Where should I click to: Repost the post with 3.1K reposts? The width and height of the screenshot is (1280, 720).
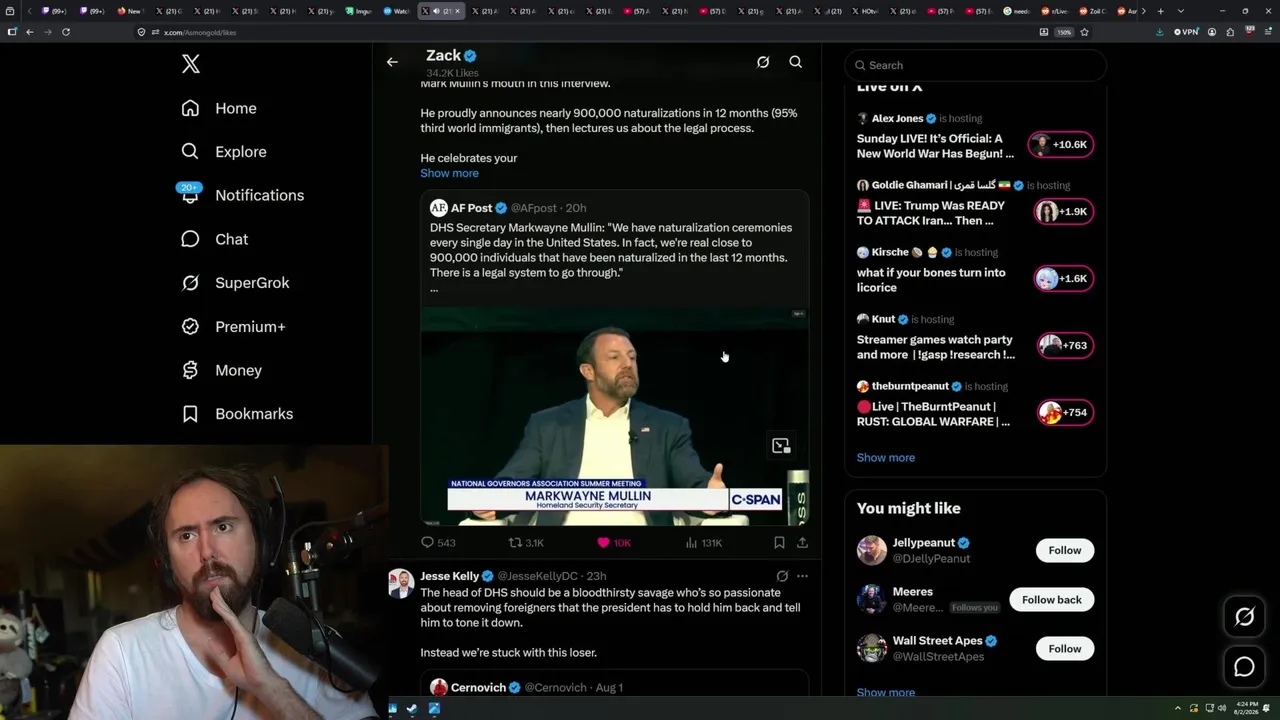(526, 543)
